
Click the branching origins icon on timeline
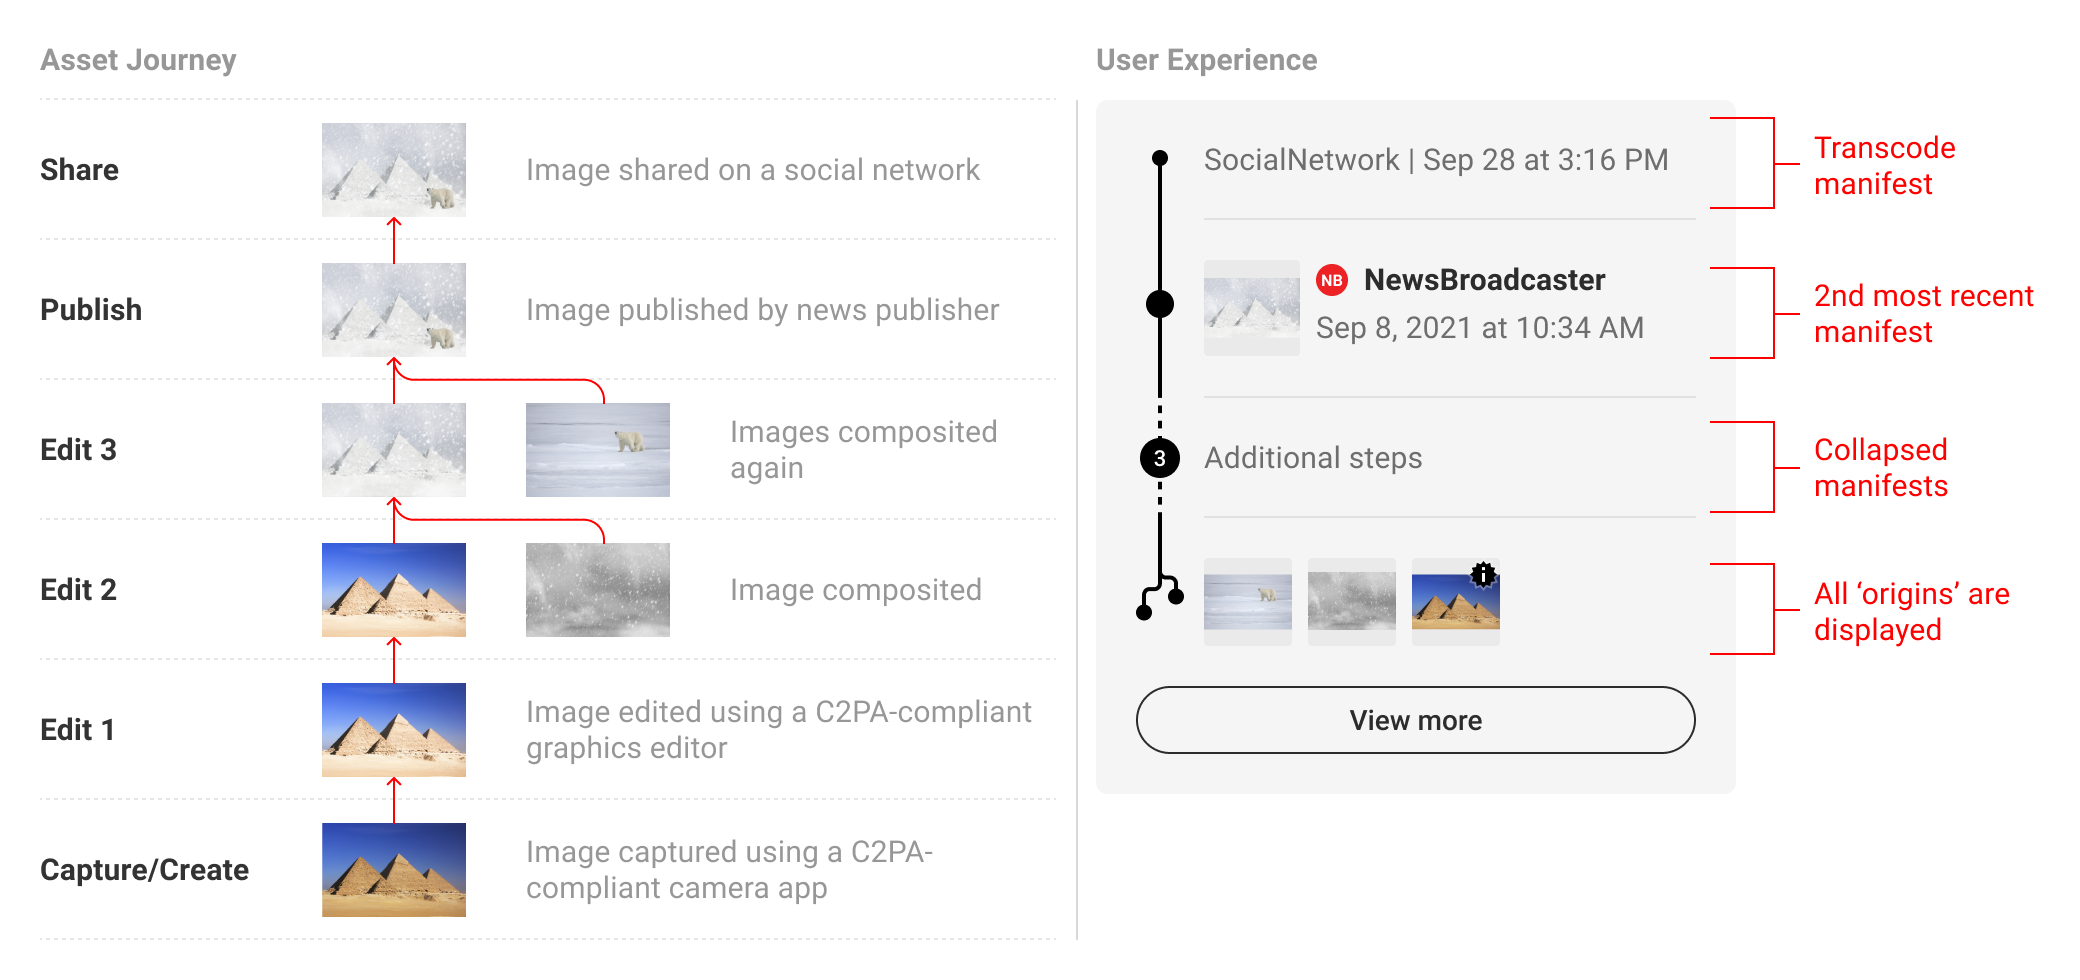(x=1160, y=597)
